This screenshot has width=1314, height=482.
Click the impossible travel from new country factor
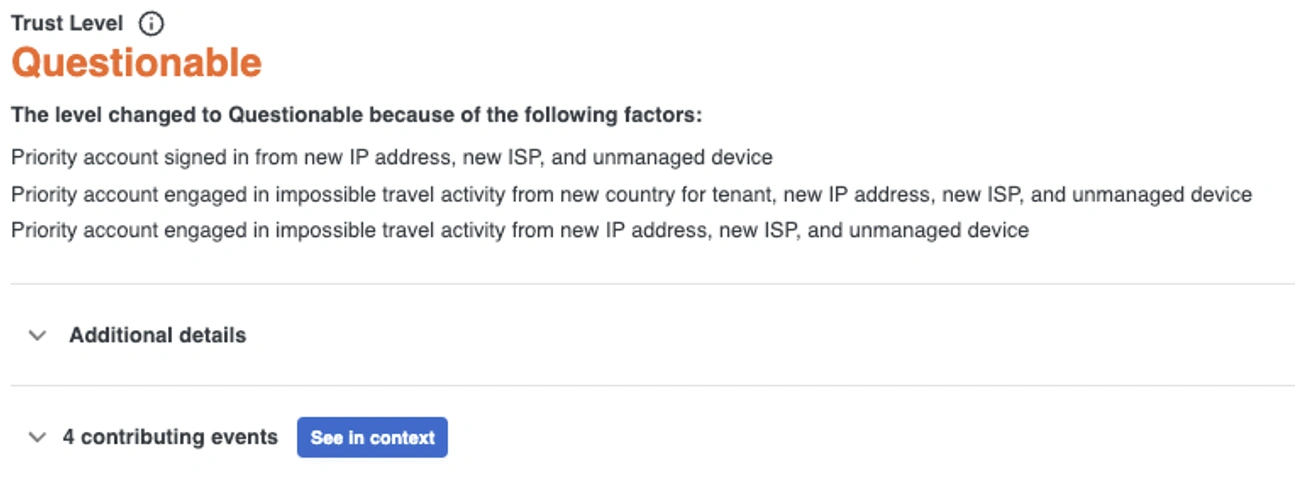(x=631, y=195)
